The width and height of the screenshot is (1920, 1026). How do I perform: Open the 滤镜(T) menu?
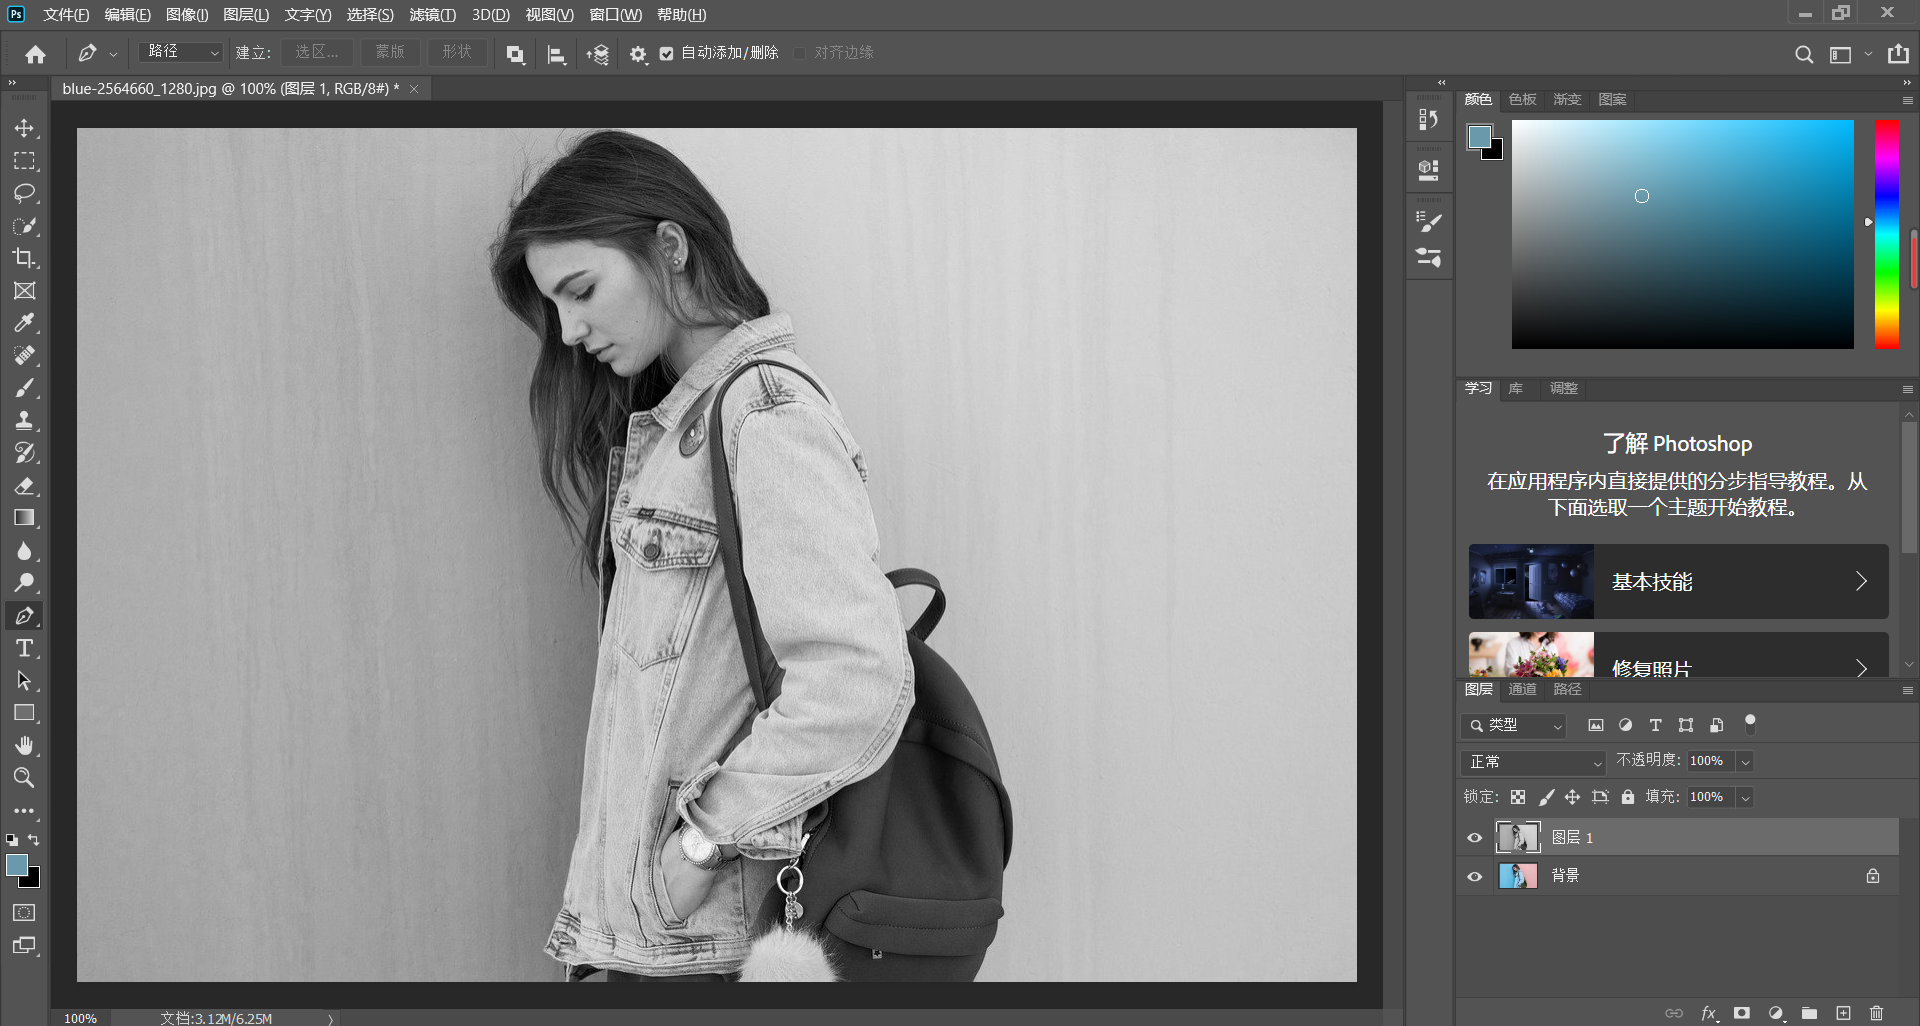pyautogui.click(x=432, y=15)
